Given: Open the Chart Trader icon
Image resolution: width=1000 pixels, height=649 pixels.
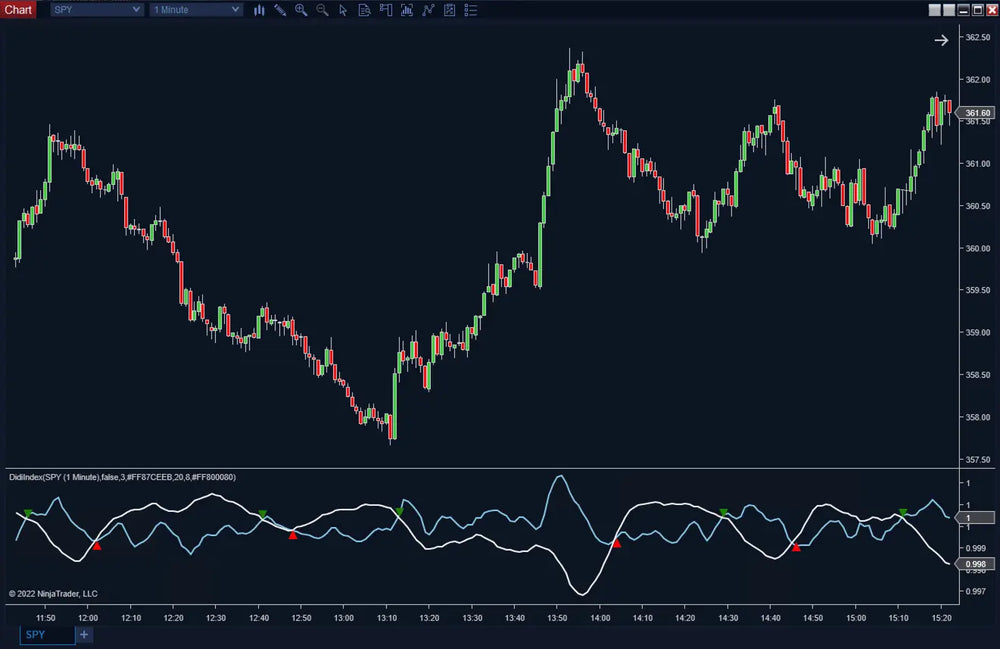Looking at the screenshot, I should point(385,10).
